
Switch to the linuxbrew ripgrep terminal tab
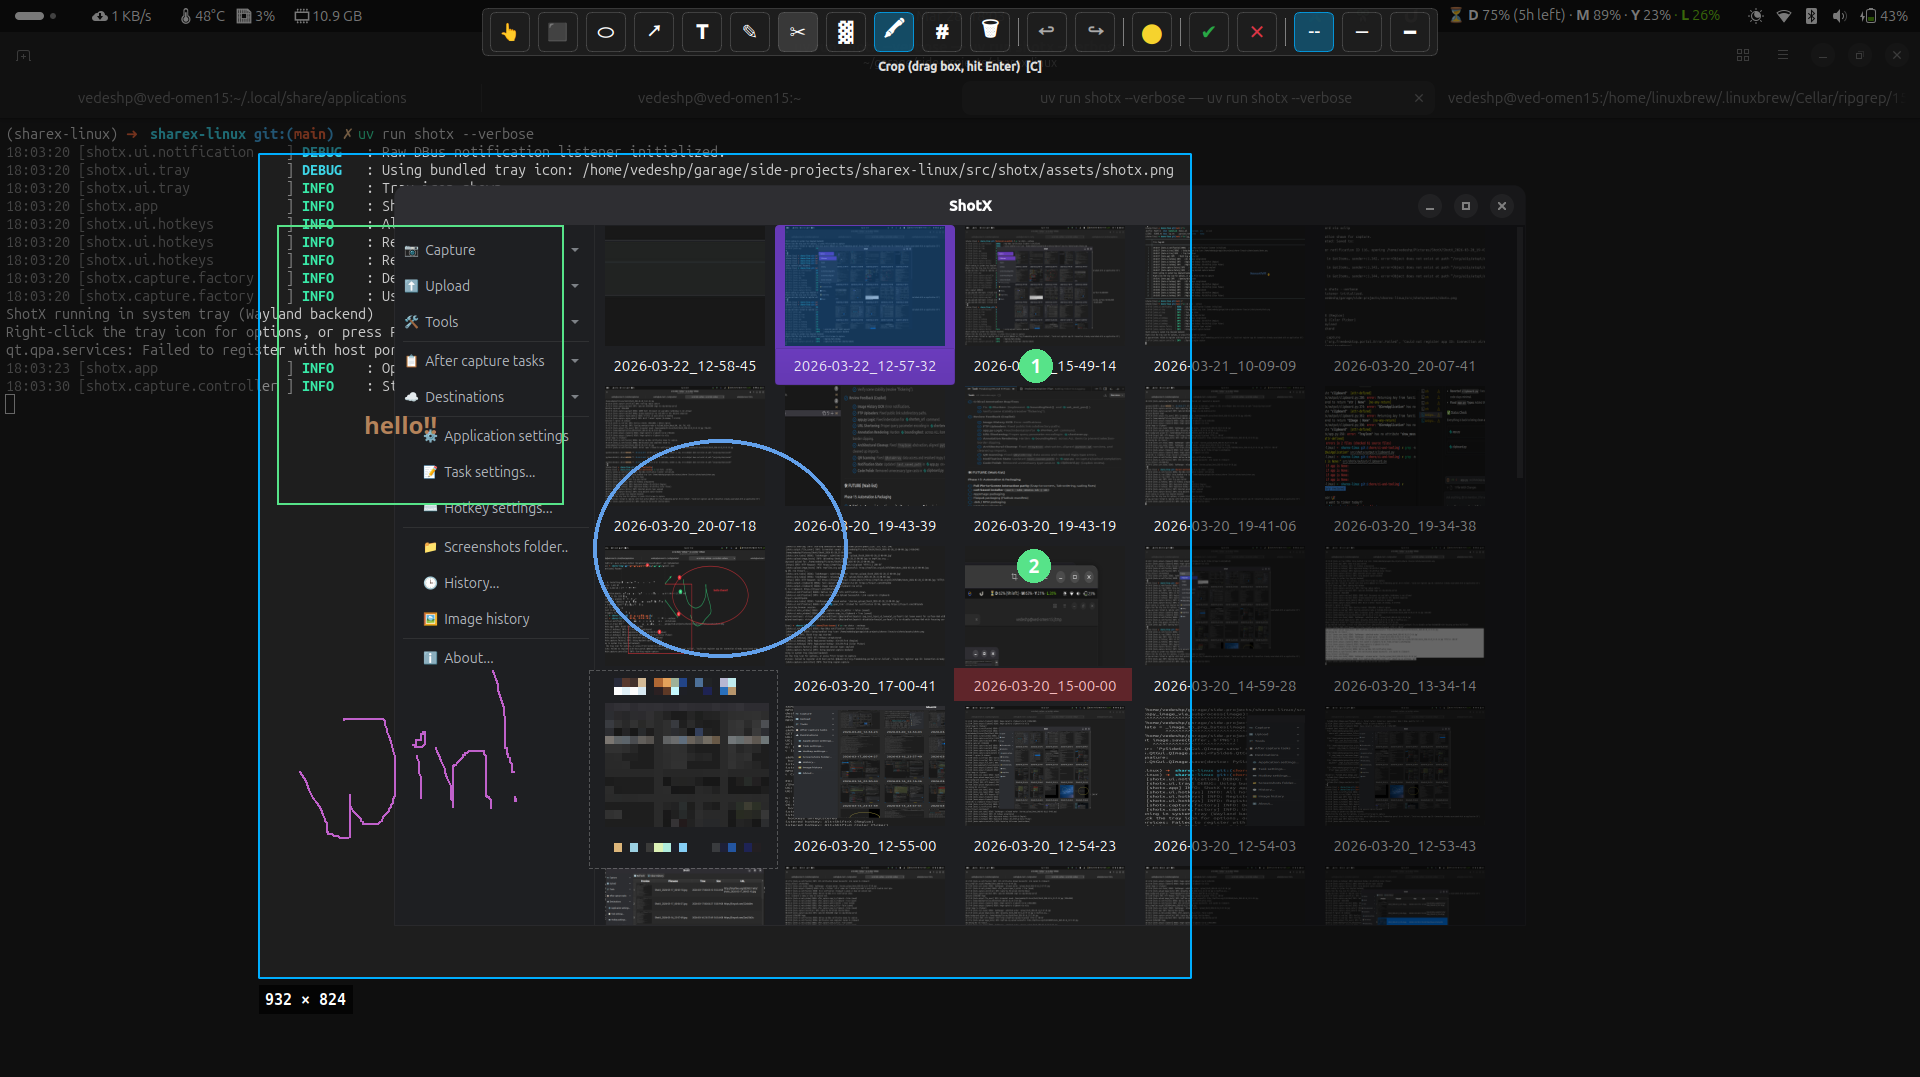point(1675,98)
